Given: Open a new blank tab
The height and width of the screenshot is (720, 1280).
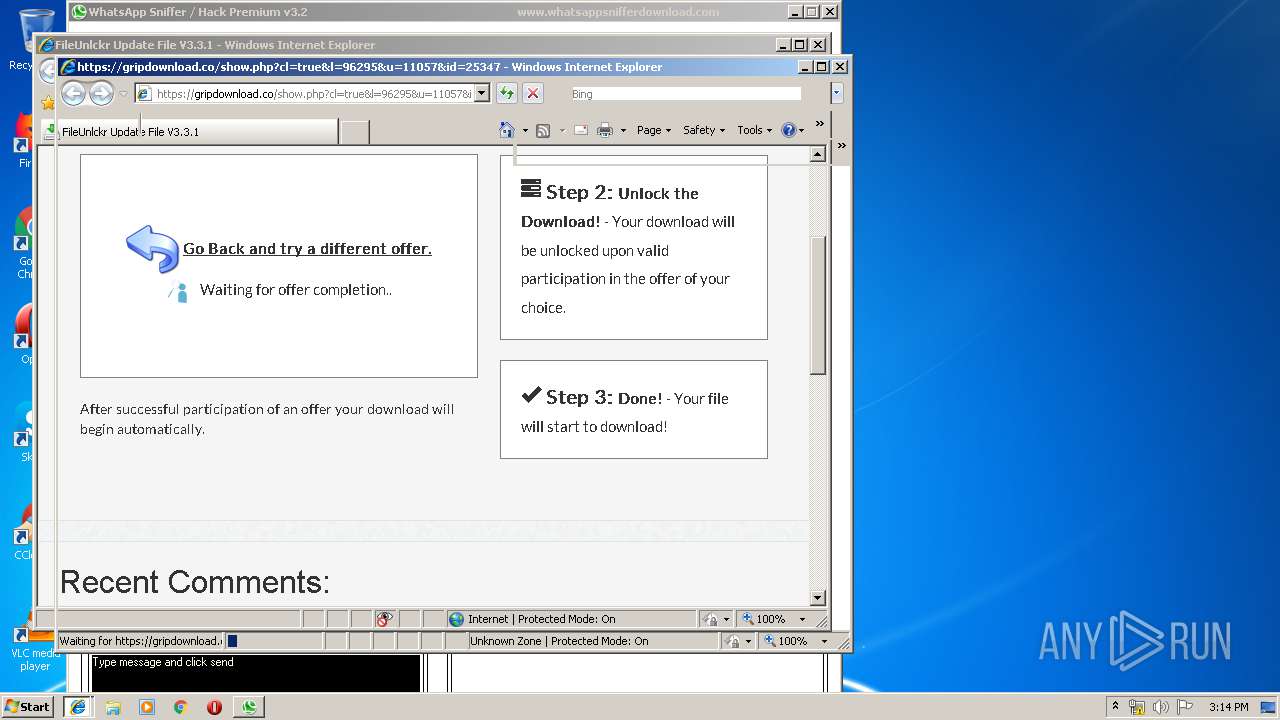Looking at the screenshot, I should coord(354,132).
